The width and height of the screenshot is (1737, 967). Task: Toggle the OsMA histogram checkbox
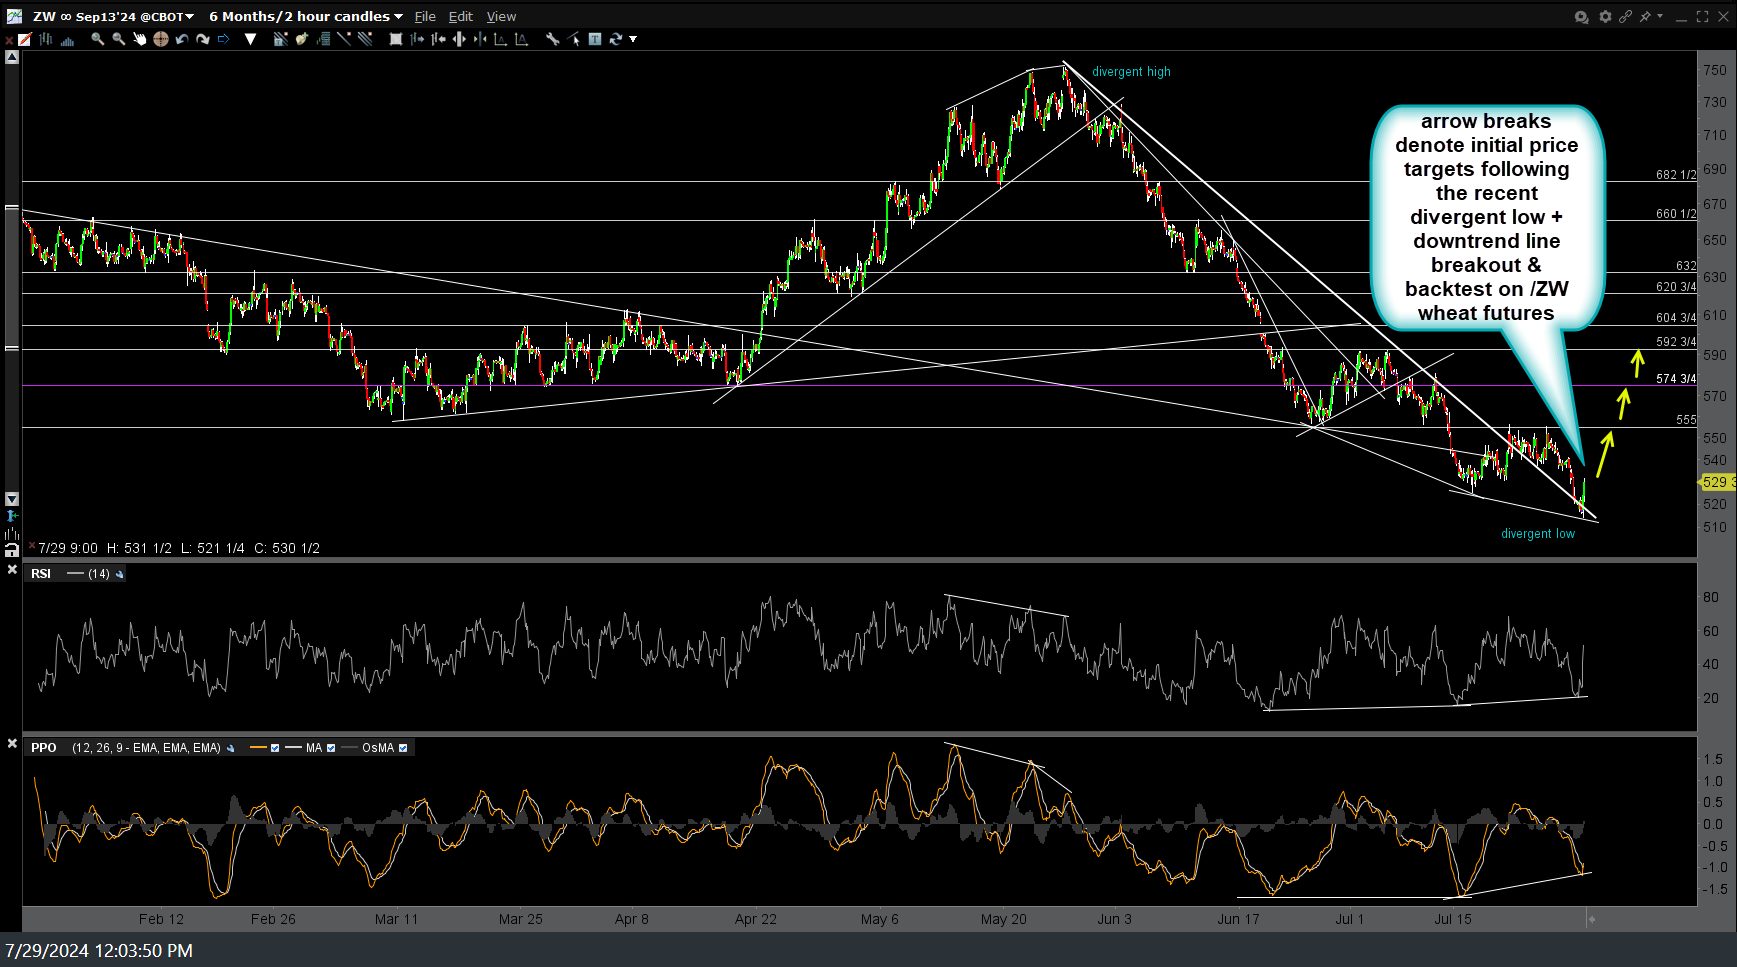point(403,748)
